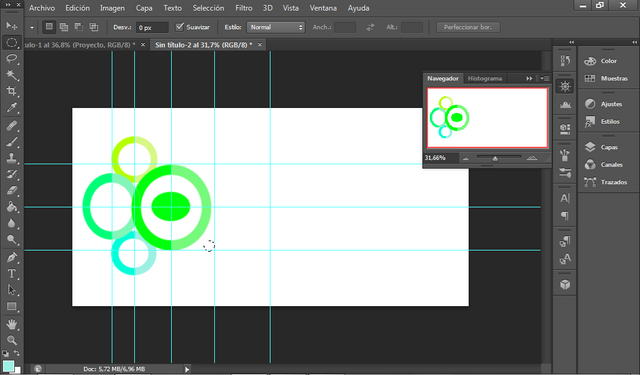Select the Paint Bucket tool
Image resolution: width=640 pixels, height=375 pixels.
(11, 207)
